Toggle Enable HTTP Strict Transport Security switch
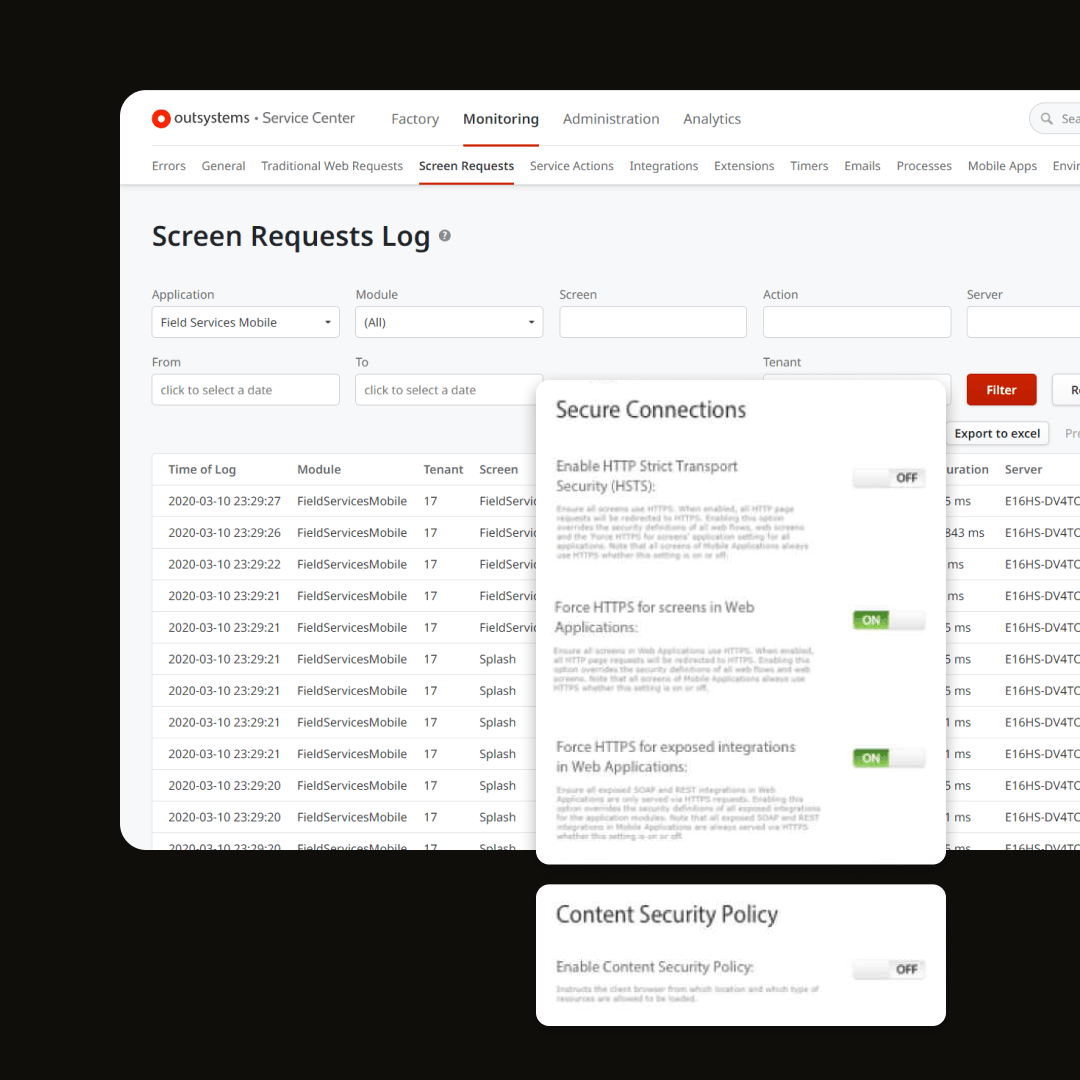 (889, 477)
